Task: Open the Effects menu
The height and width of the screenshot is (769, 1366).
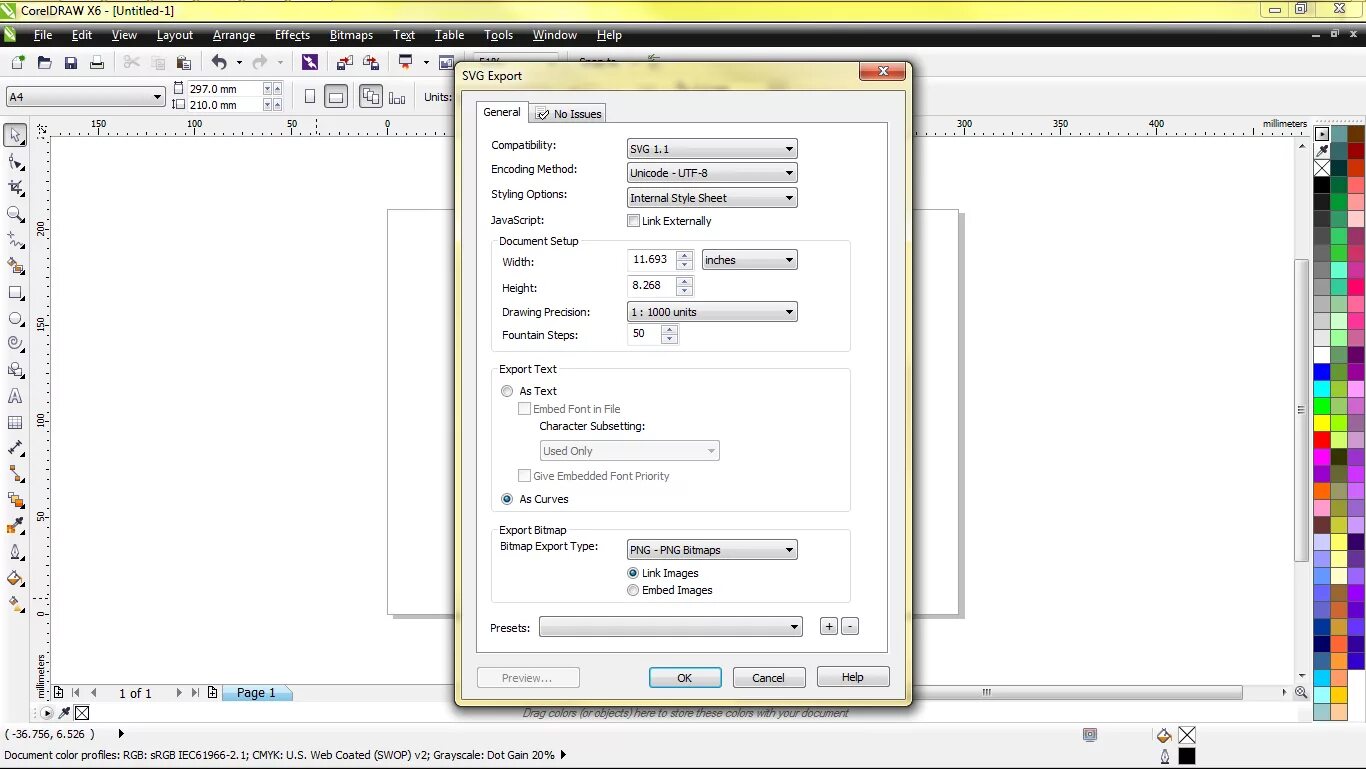Action: (292, 35)
